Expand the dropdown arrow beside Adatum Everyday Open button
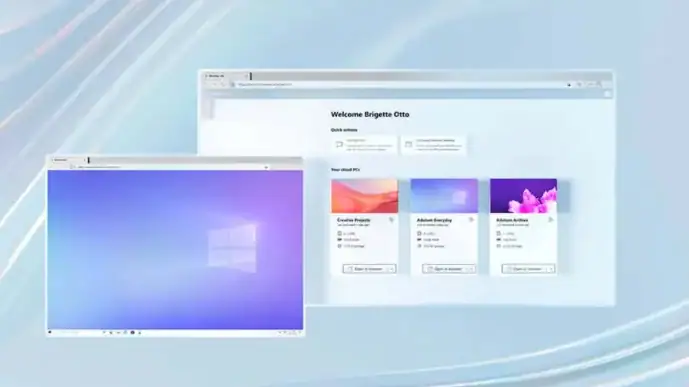Viewport: 689px width, 387px height. (471, 269)
